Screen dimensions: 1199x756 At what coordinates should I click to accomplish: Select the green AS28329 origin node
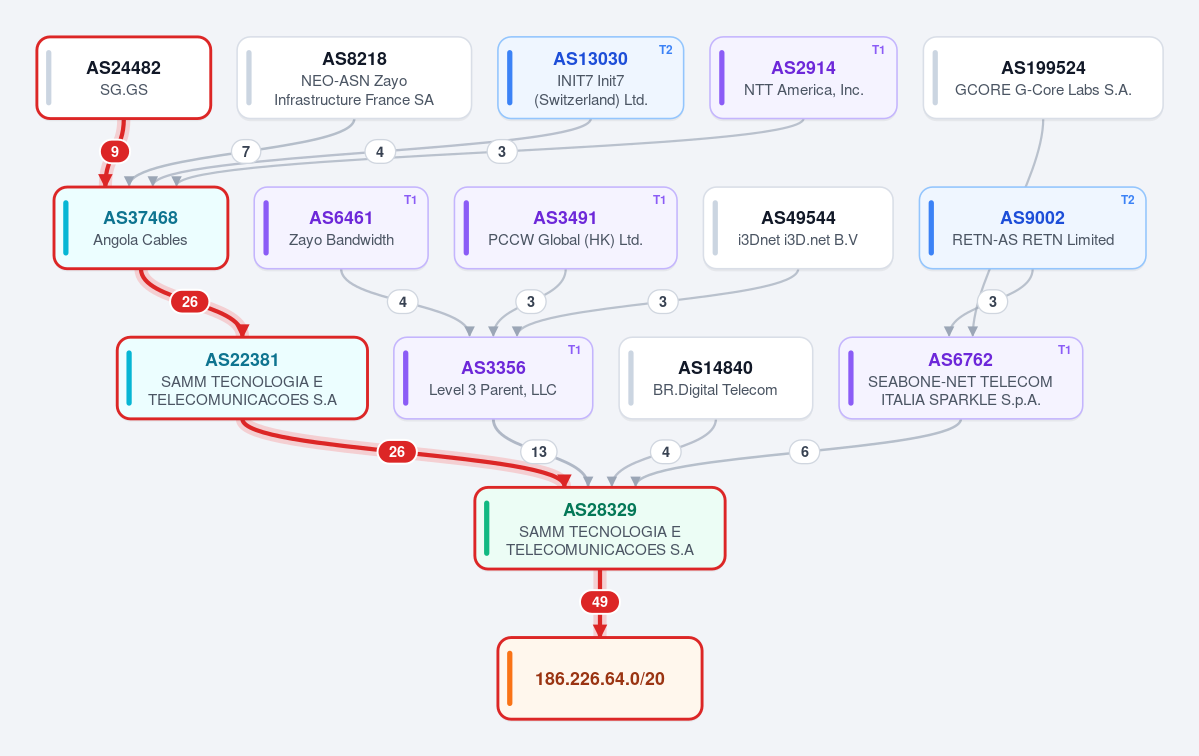click(x=600, y=528)
